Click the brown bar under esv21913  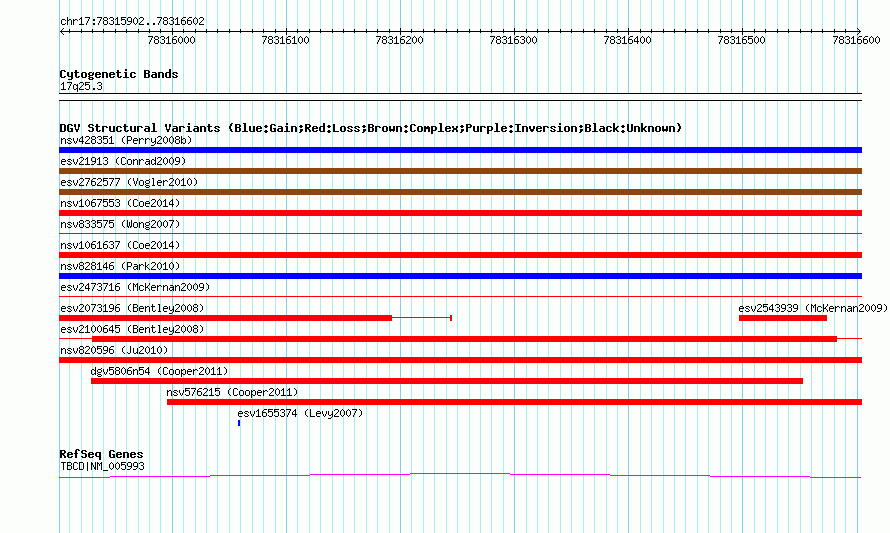pyautogui.click(x=460, y=171)
